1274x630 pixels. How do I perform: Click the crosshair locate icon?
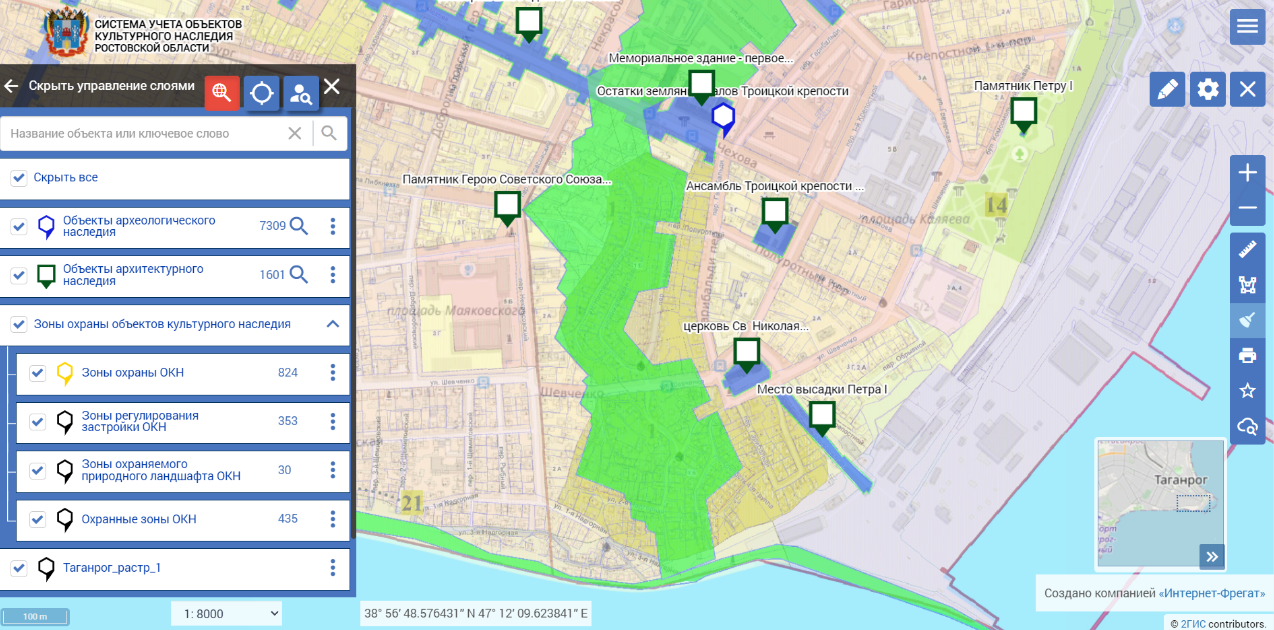point(262,93)
